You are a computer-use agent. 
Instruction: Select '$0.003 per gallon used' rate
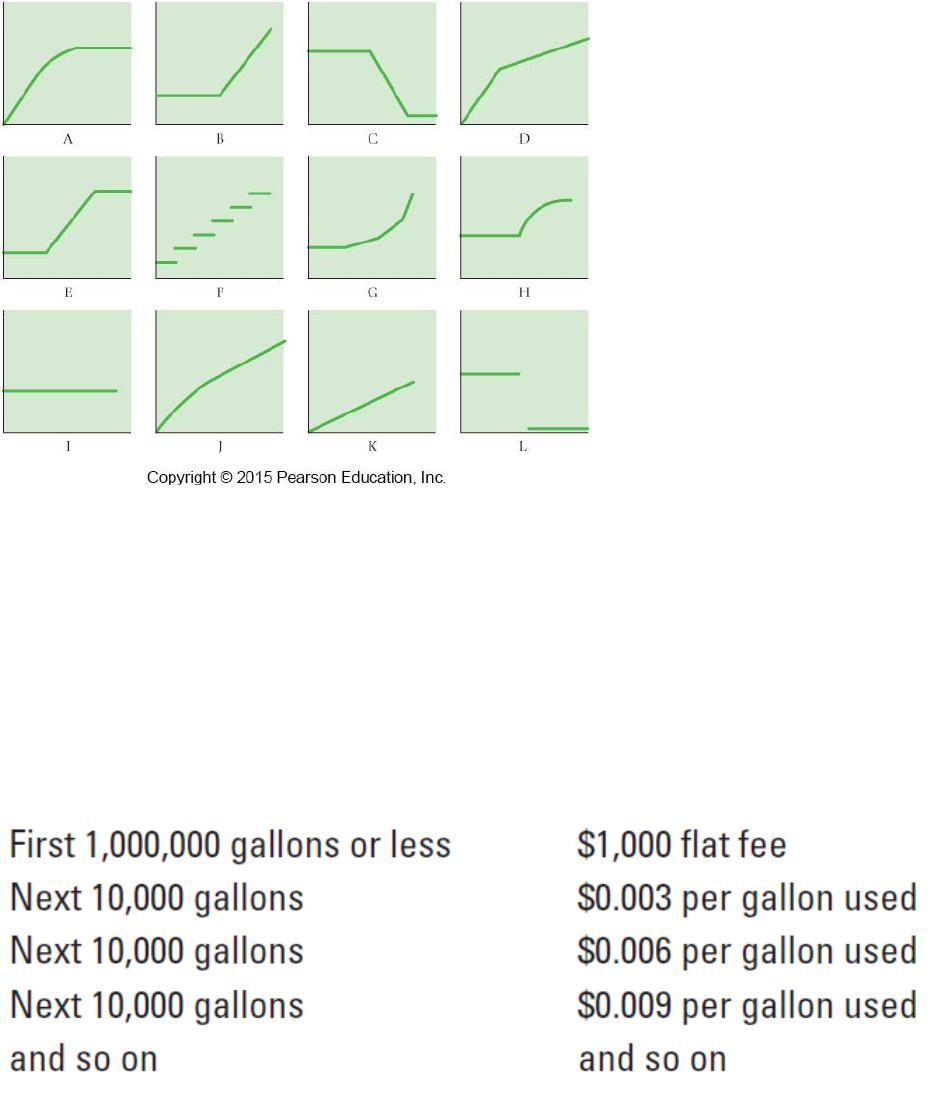click(747, 899)
